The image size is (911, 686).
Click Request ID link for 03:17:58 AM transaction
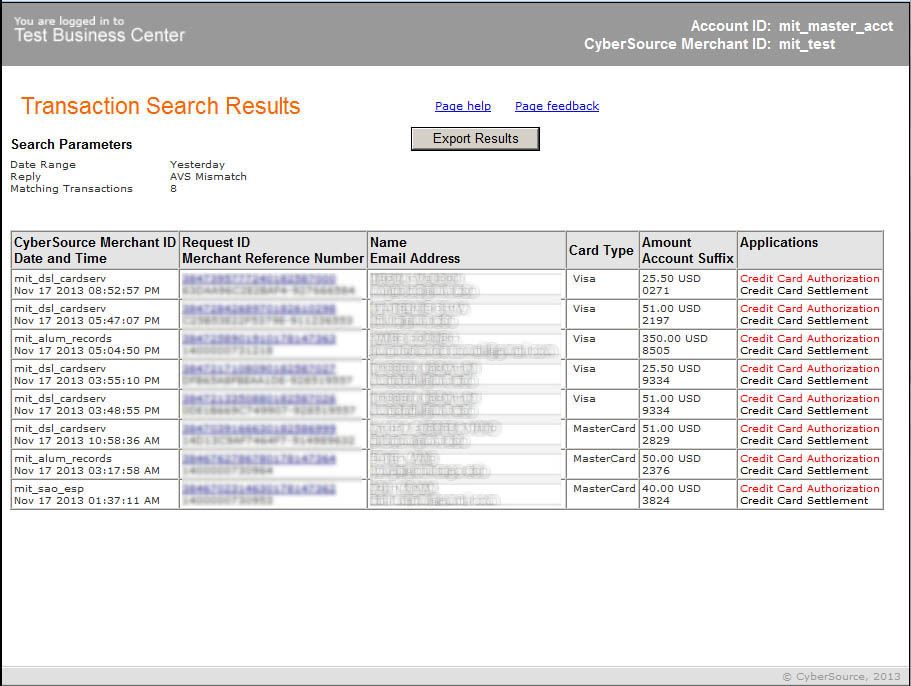pos(259,459)
